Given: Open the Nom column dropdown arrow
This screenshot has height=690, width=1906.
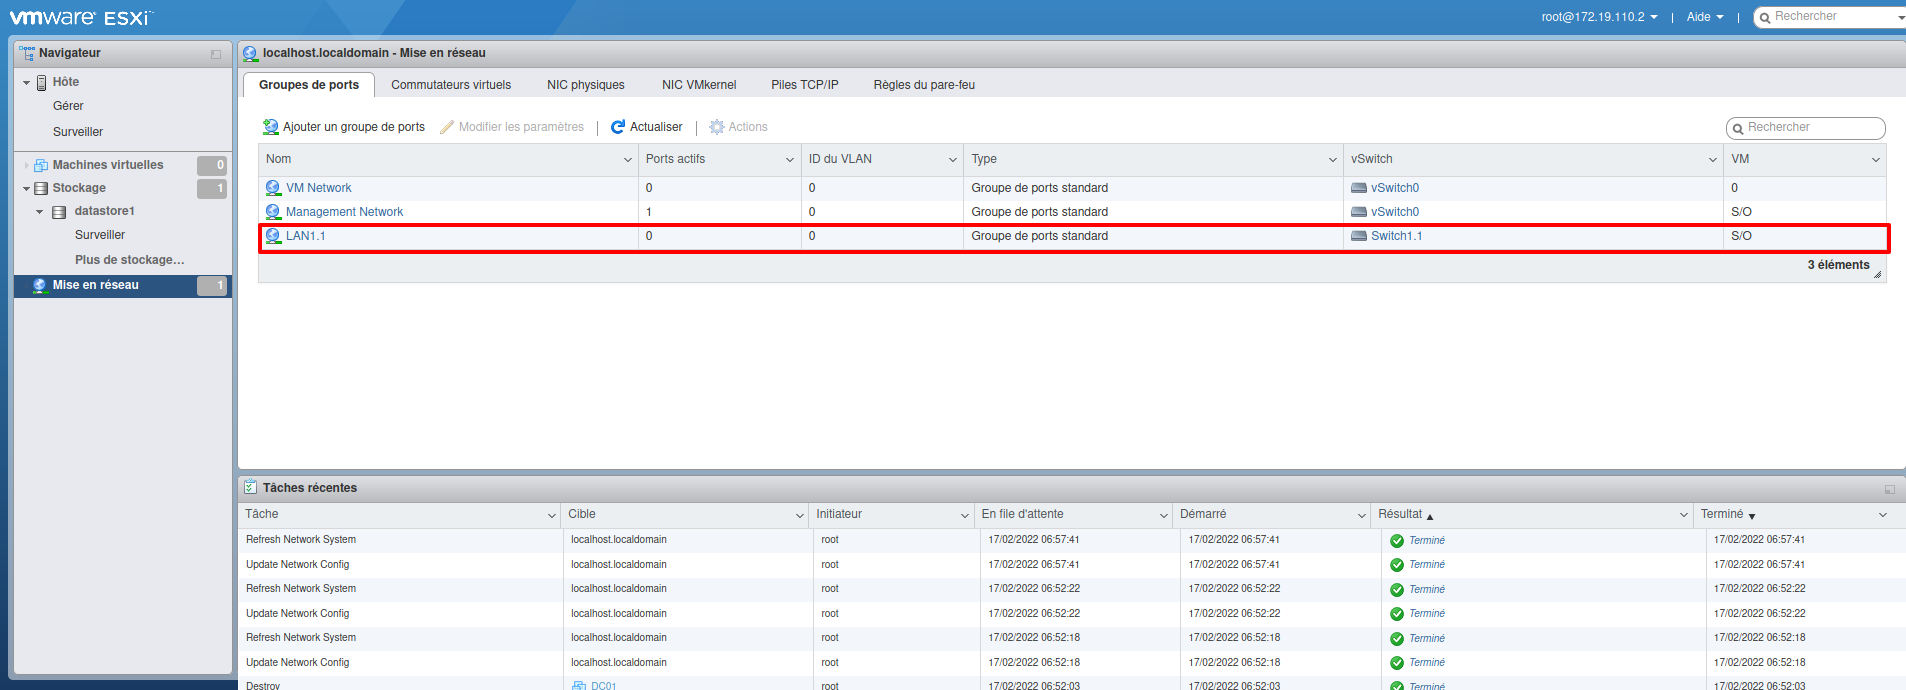Looking at the screenshot, I should 628,160.
